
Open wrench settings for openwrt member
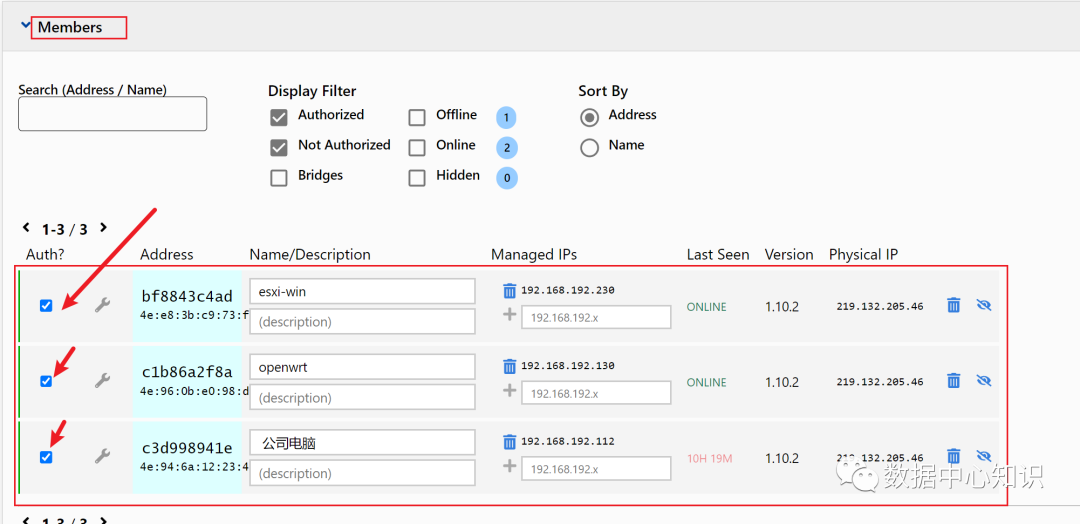pyautogui.click(x=102, y=380)
